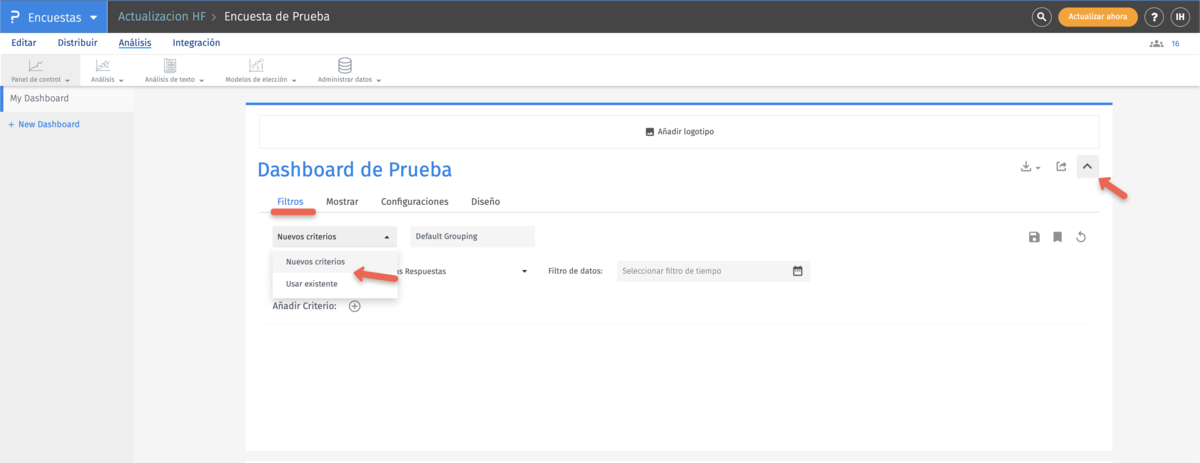Open the calendar date picker icon
The width and height of the screenshot is (1200, 463).
(x=798, y=271)
